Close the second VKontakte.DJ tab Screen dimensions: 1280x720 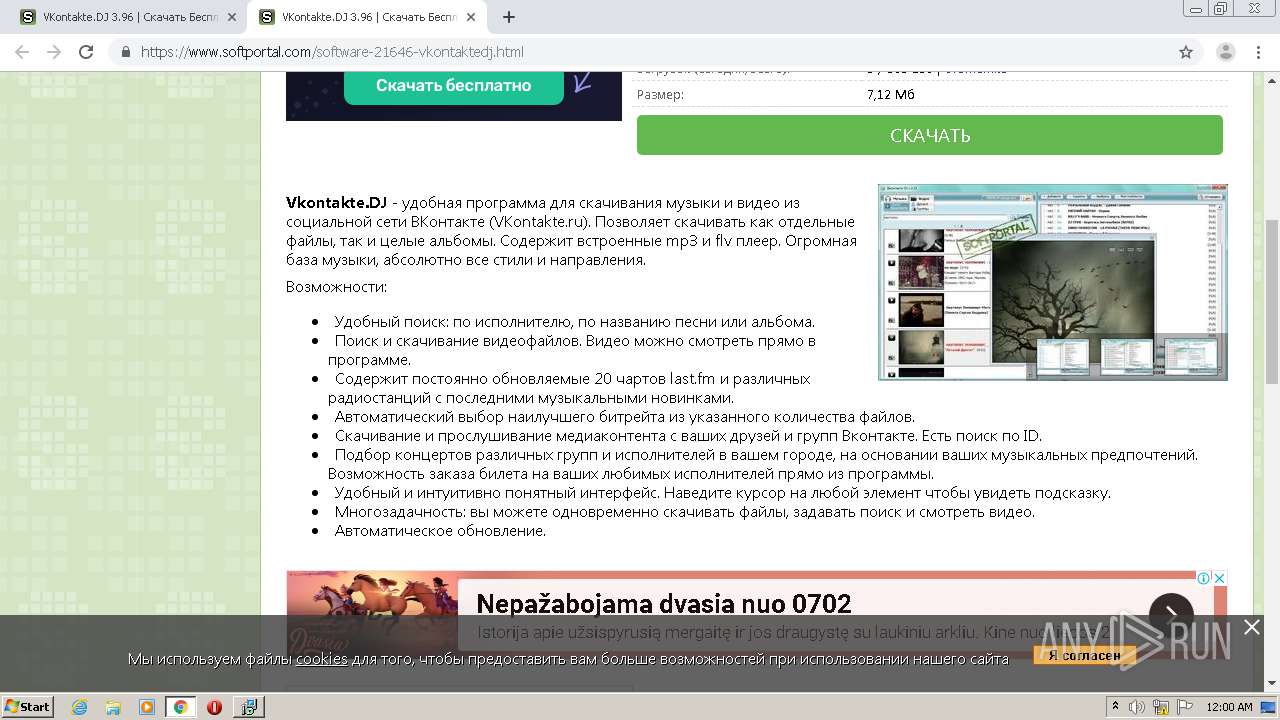coord(471,17)
